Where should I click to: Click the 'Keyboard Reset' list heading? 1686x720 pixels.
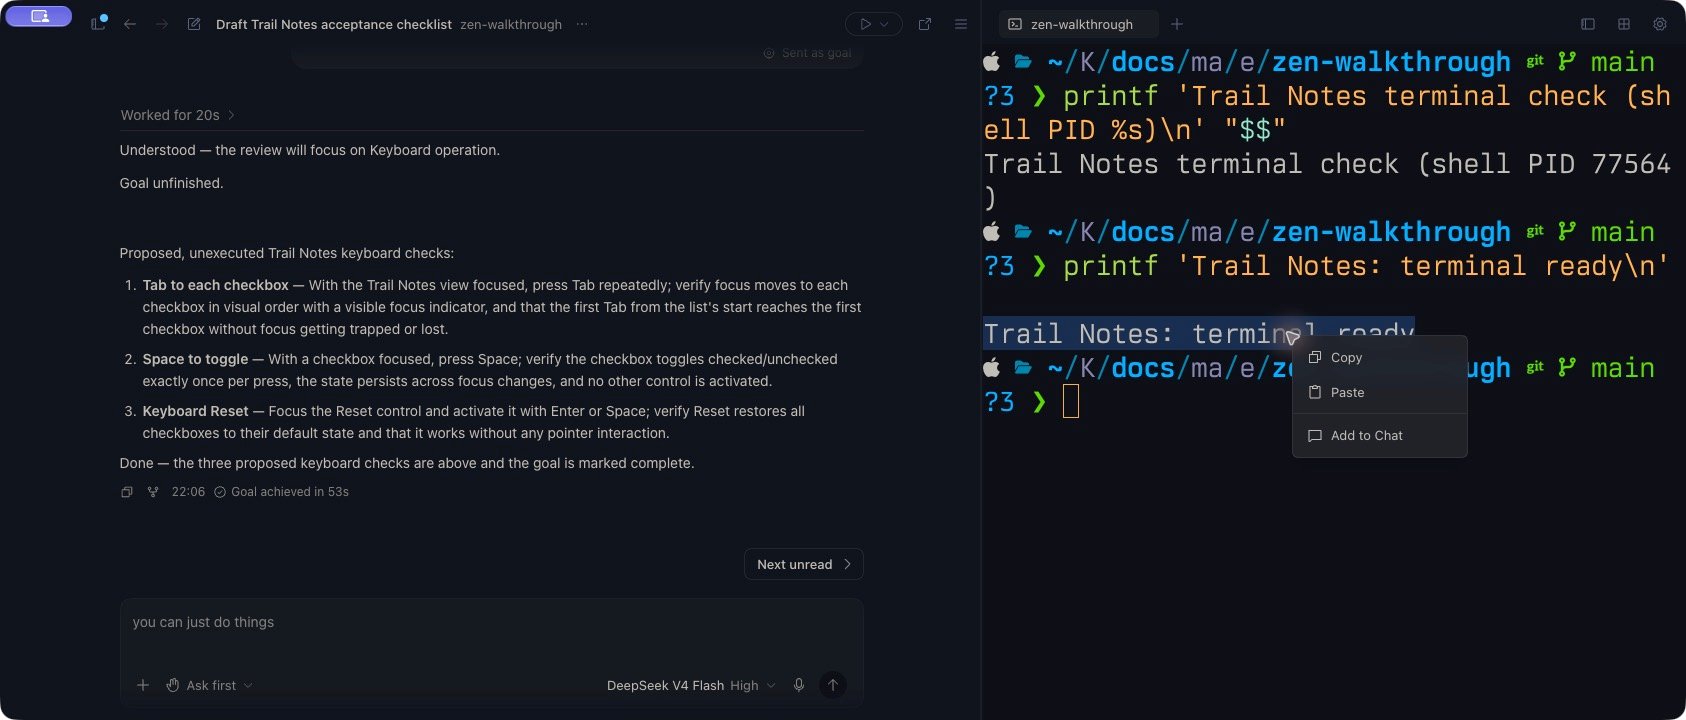point(195,411)
